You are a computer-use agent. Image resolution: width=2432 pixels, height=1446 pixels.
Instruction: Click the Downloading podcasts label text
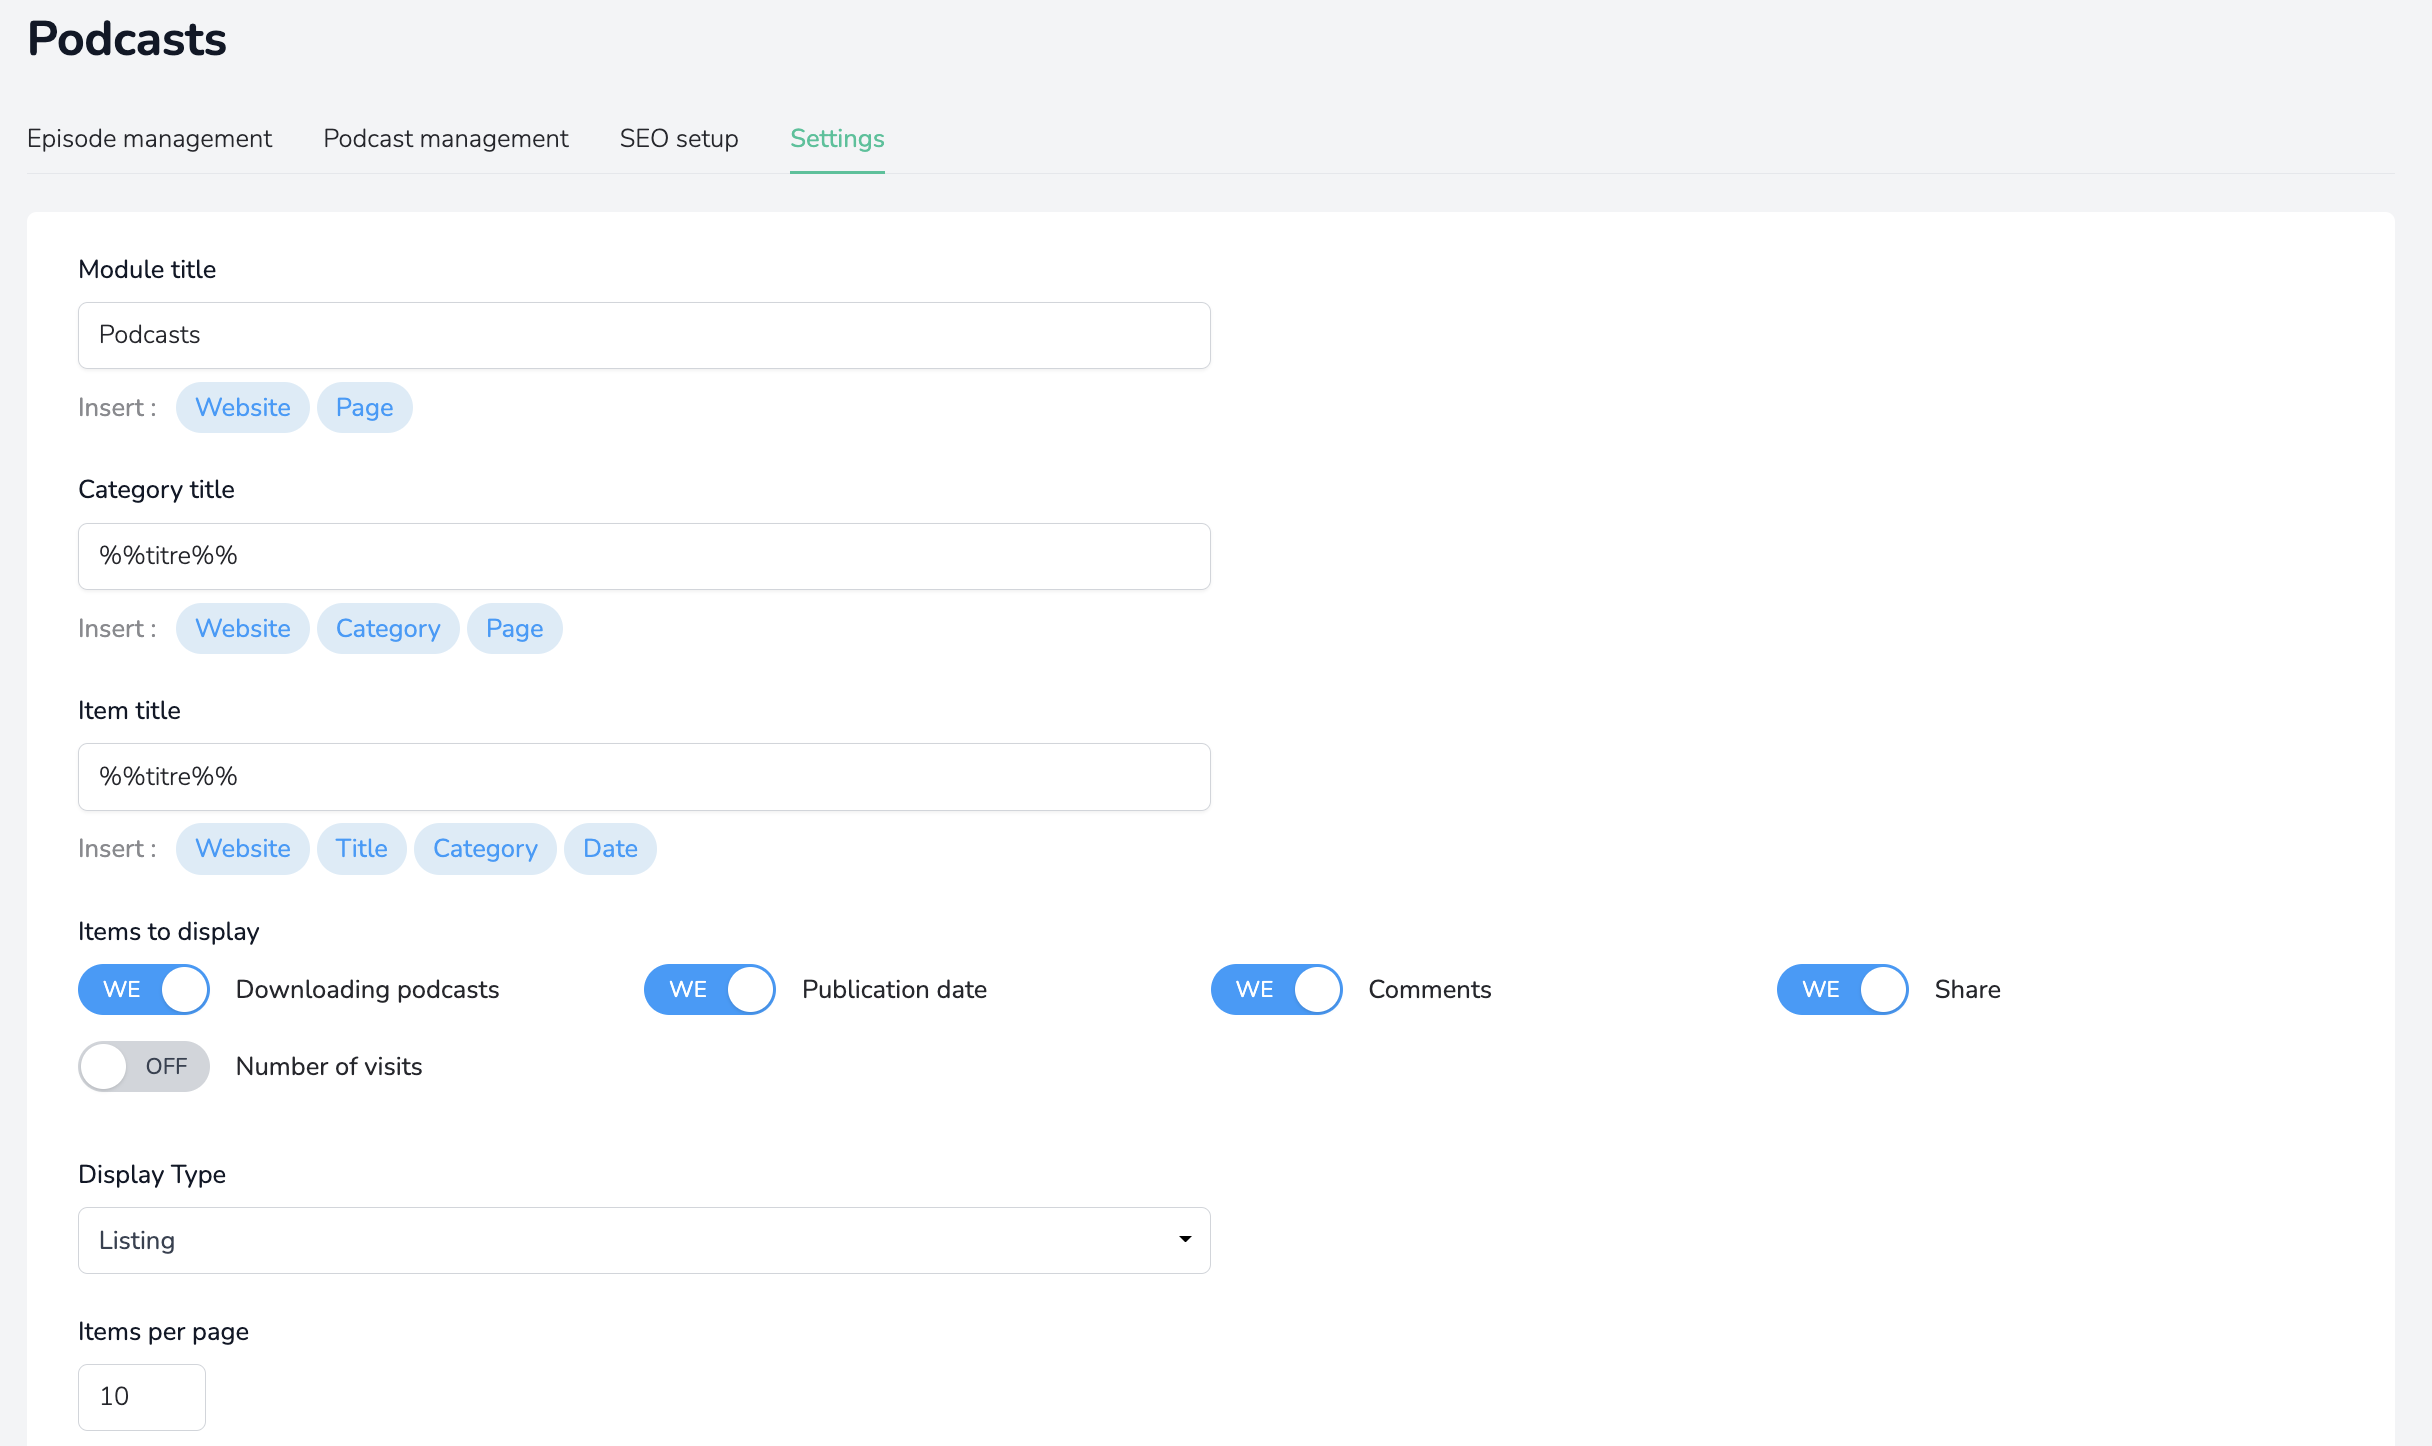367,989
